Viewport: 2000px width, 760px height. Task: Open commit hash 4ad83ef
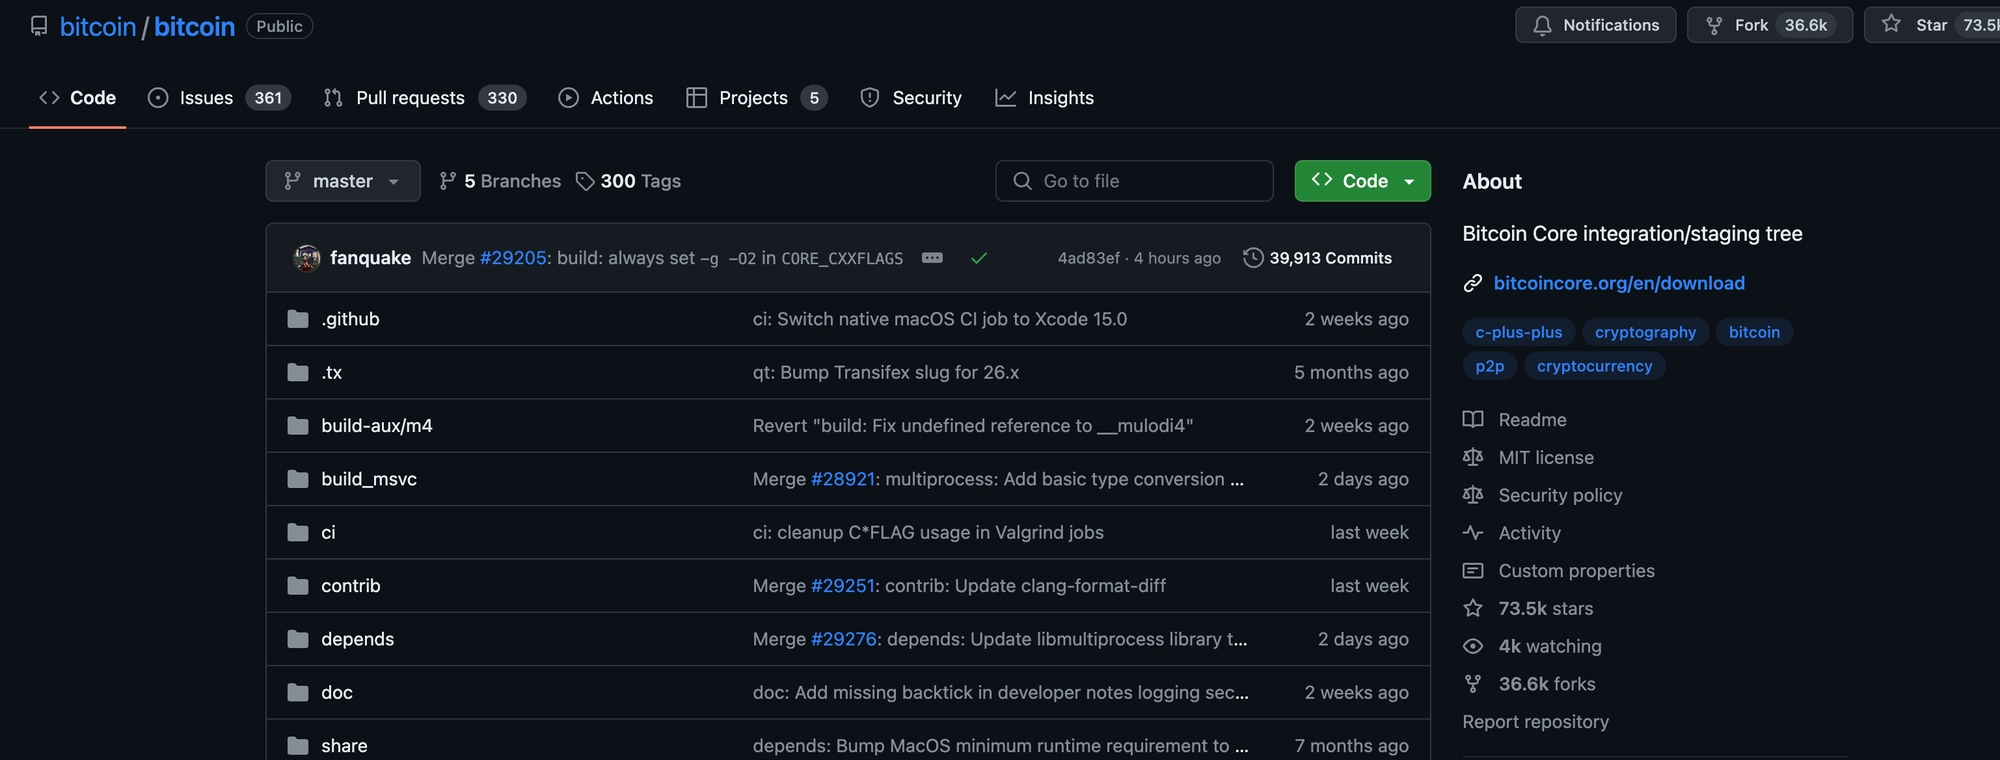[x=1089, y=258]
